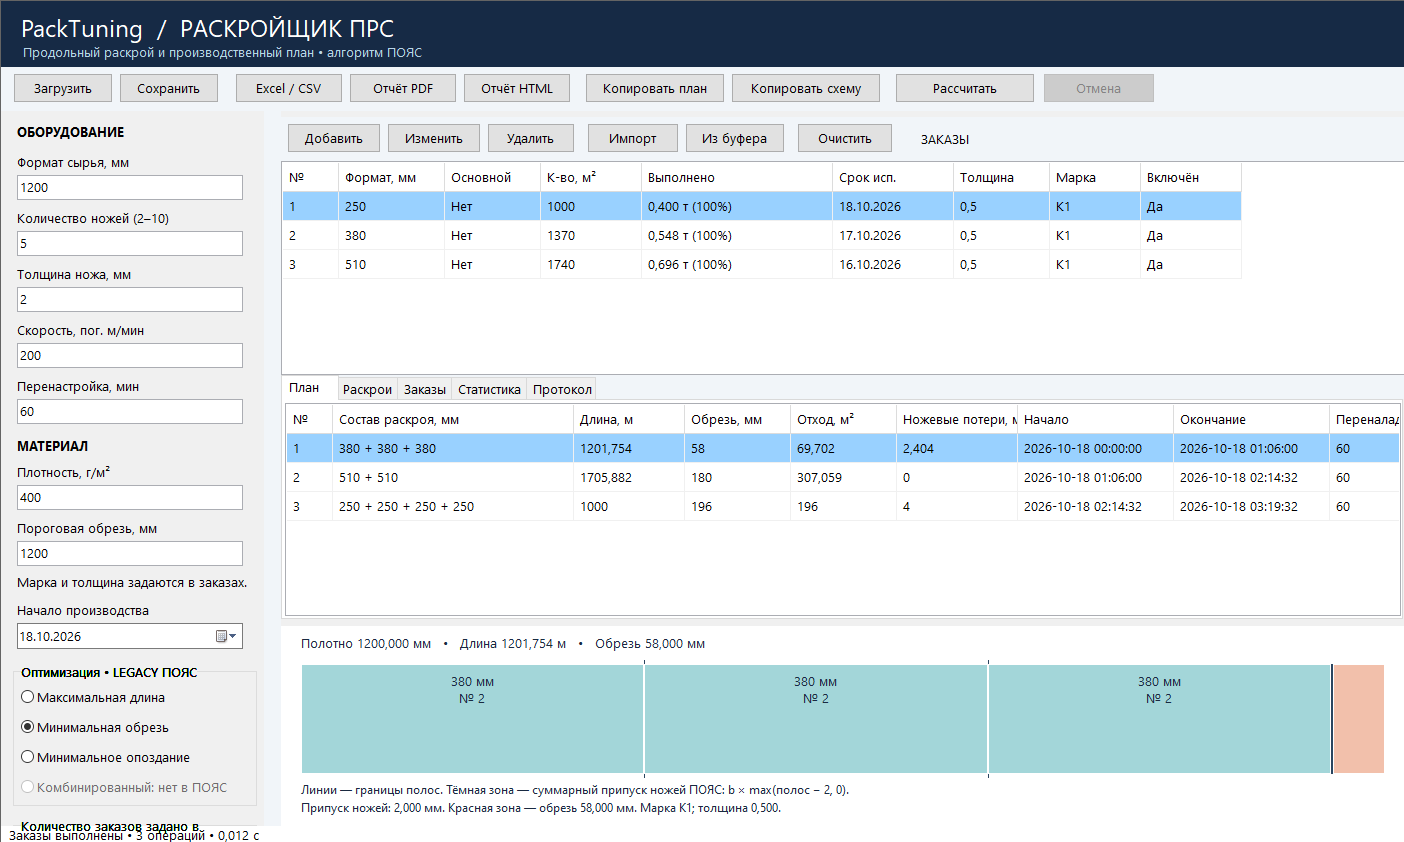This screenshot has width=1404, height=842.
Task: Sort orders by the Срок исп. column header
Action: [x=892, y=178]
